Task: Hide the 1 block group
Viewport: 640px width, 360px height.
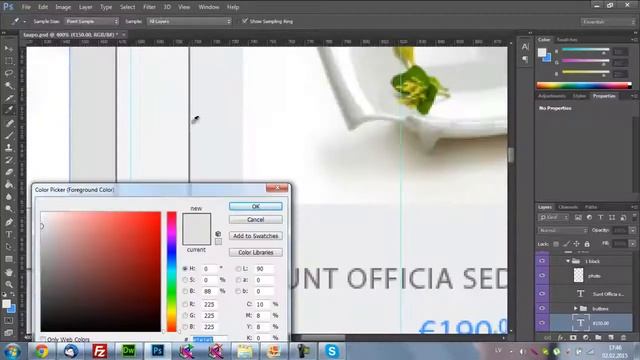Action: [542, 261]
